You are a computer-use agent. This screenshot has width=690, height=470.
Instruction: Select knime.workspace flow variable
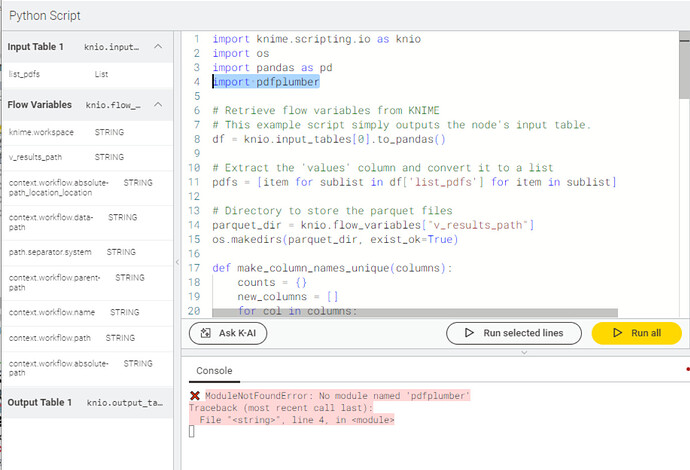tap(88, 132)
